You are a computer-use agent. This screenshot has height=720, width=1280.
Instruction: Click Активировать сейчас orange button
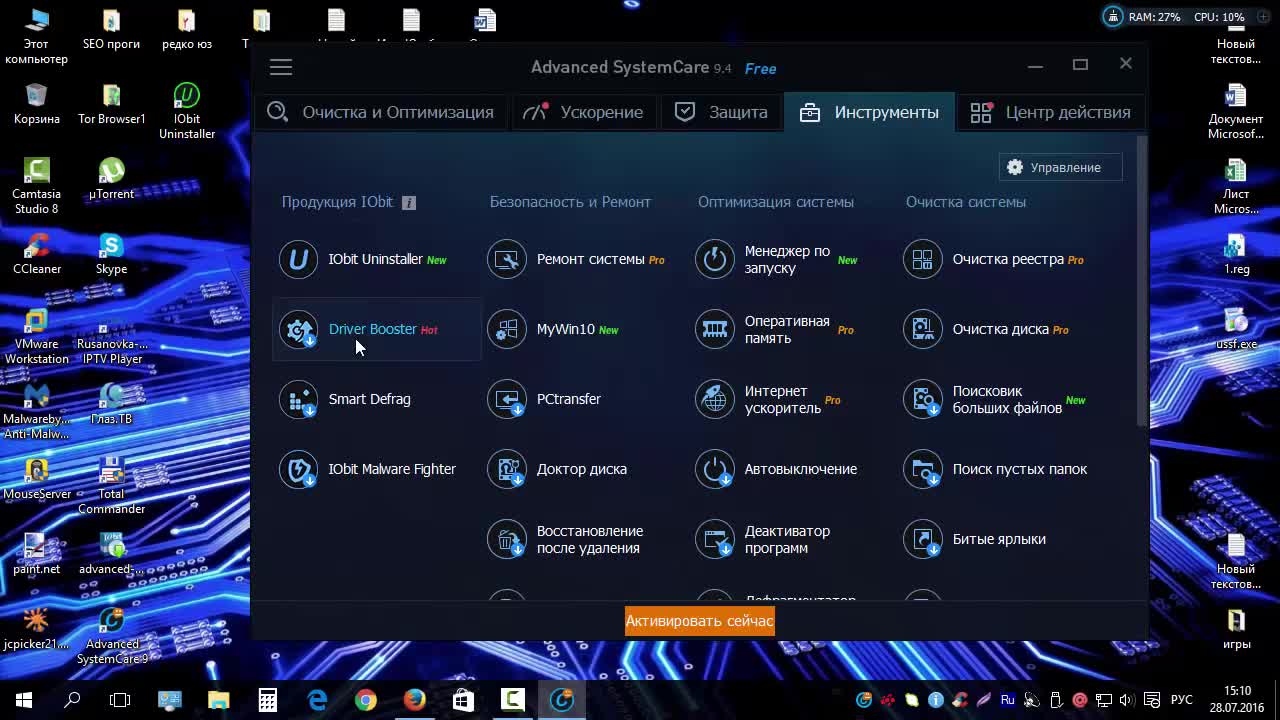click(x=700, y=621)
